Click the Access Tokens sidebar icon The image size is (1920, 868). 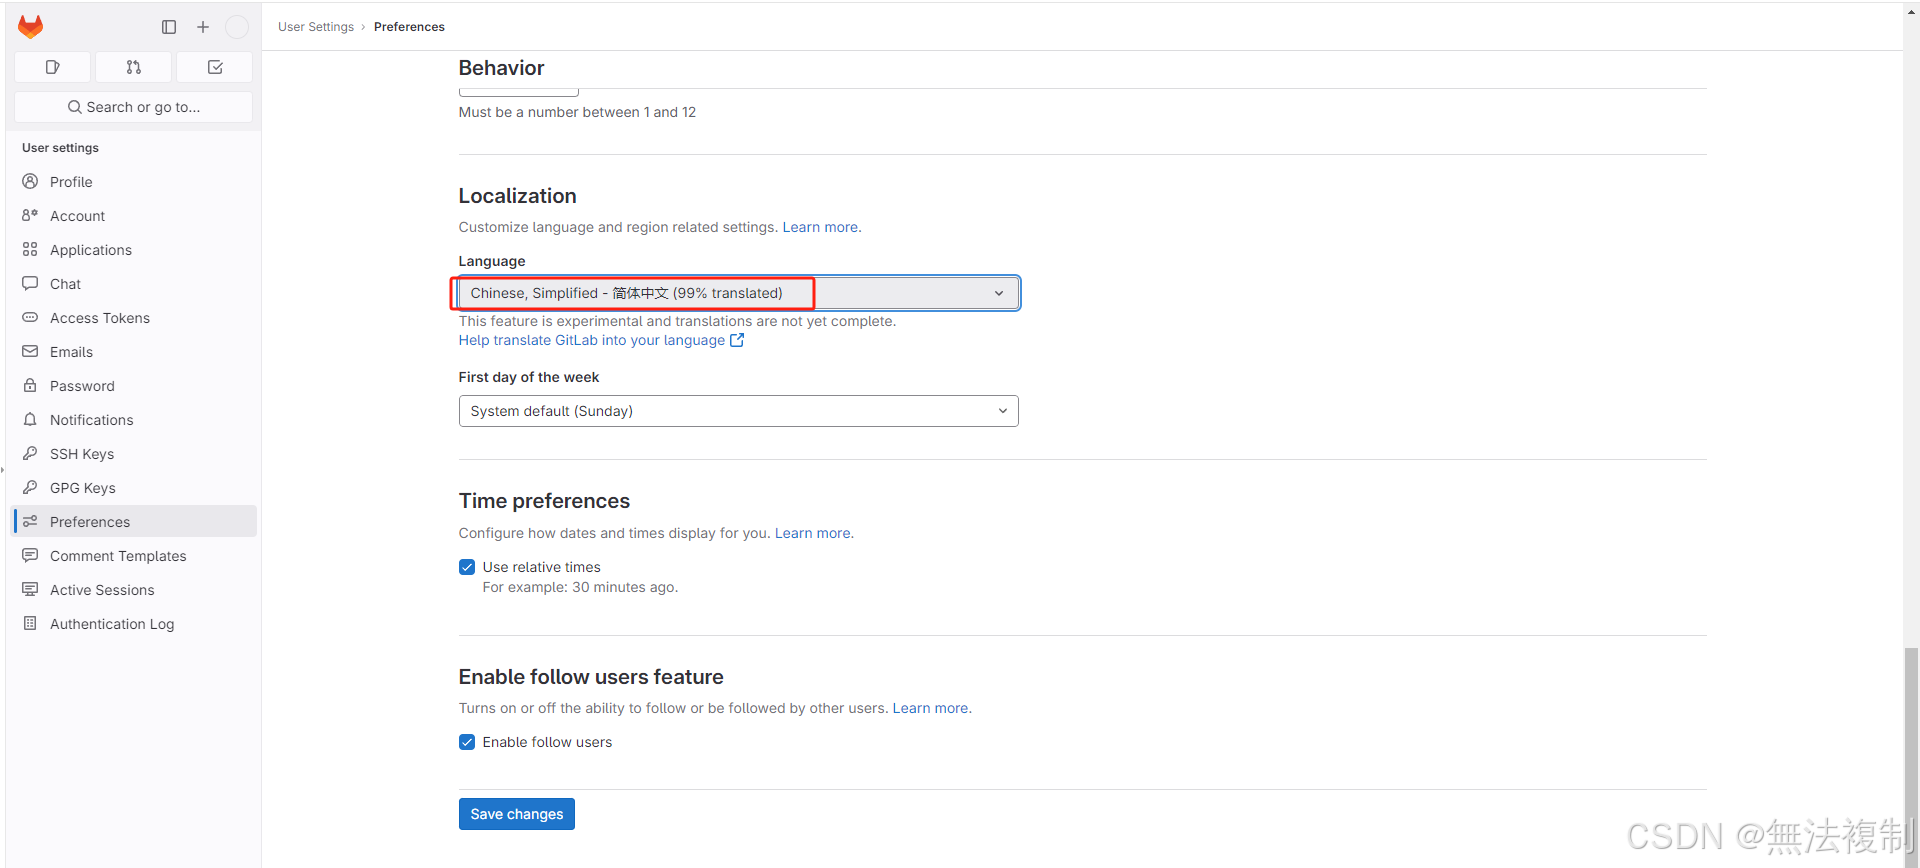click(x=30, y=317)
